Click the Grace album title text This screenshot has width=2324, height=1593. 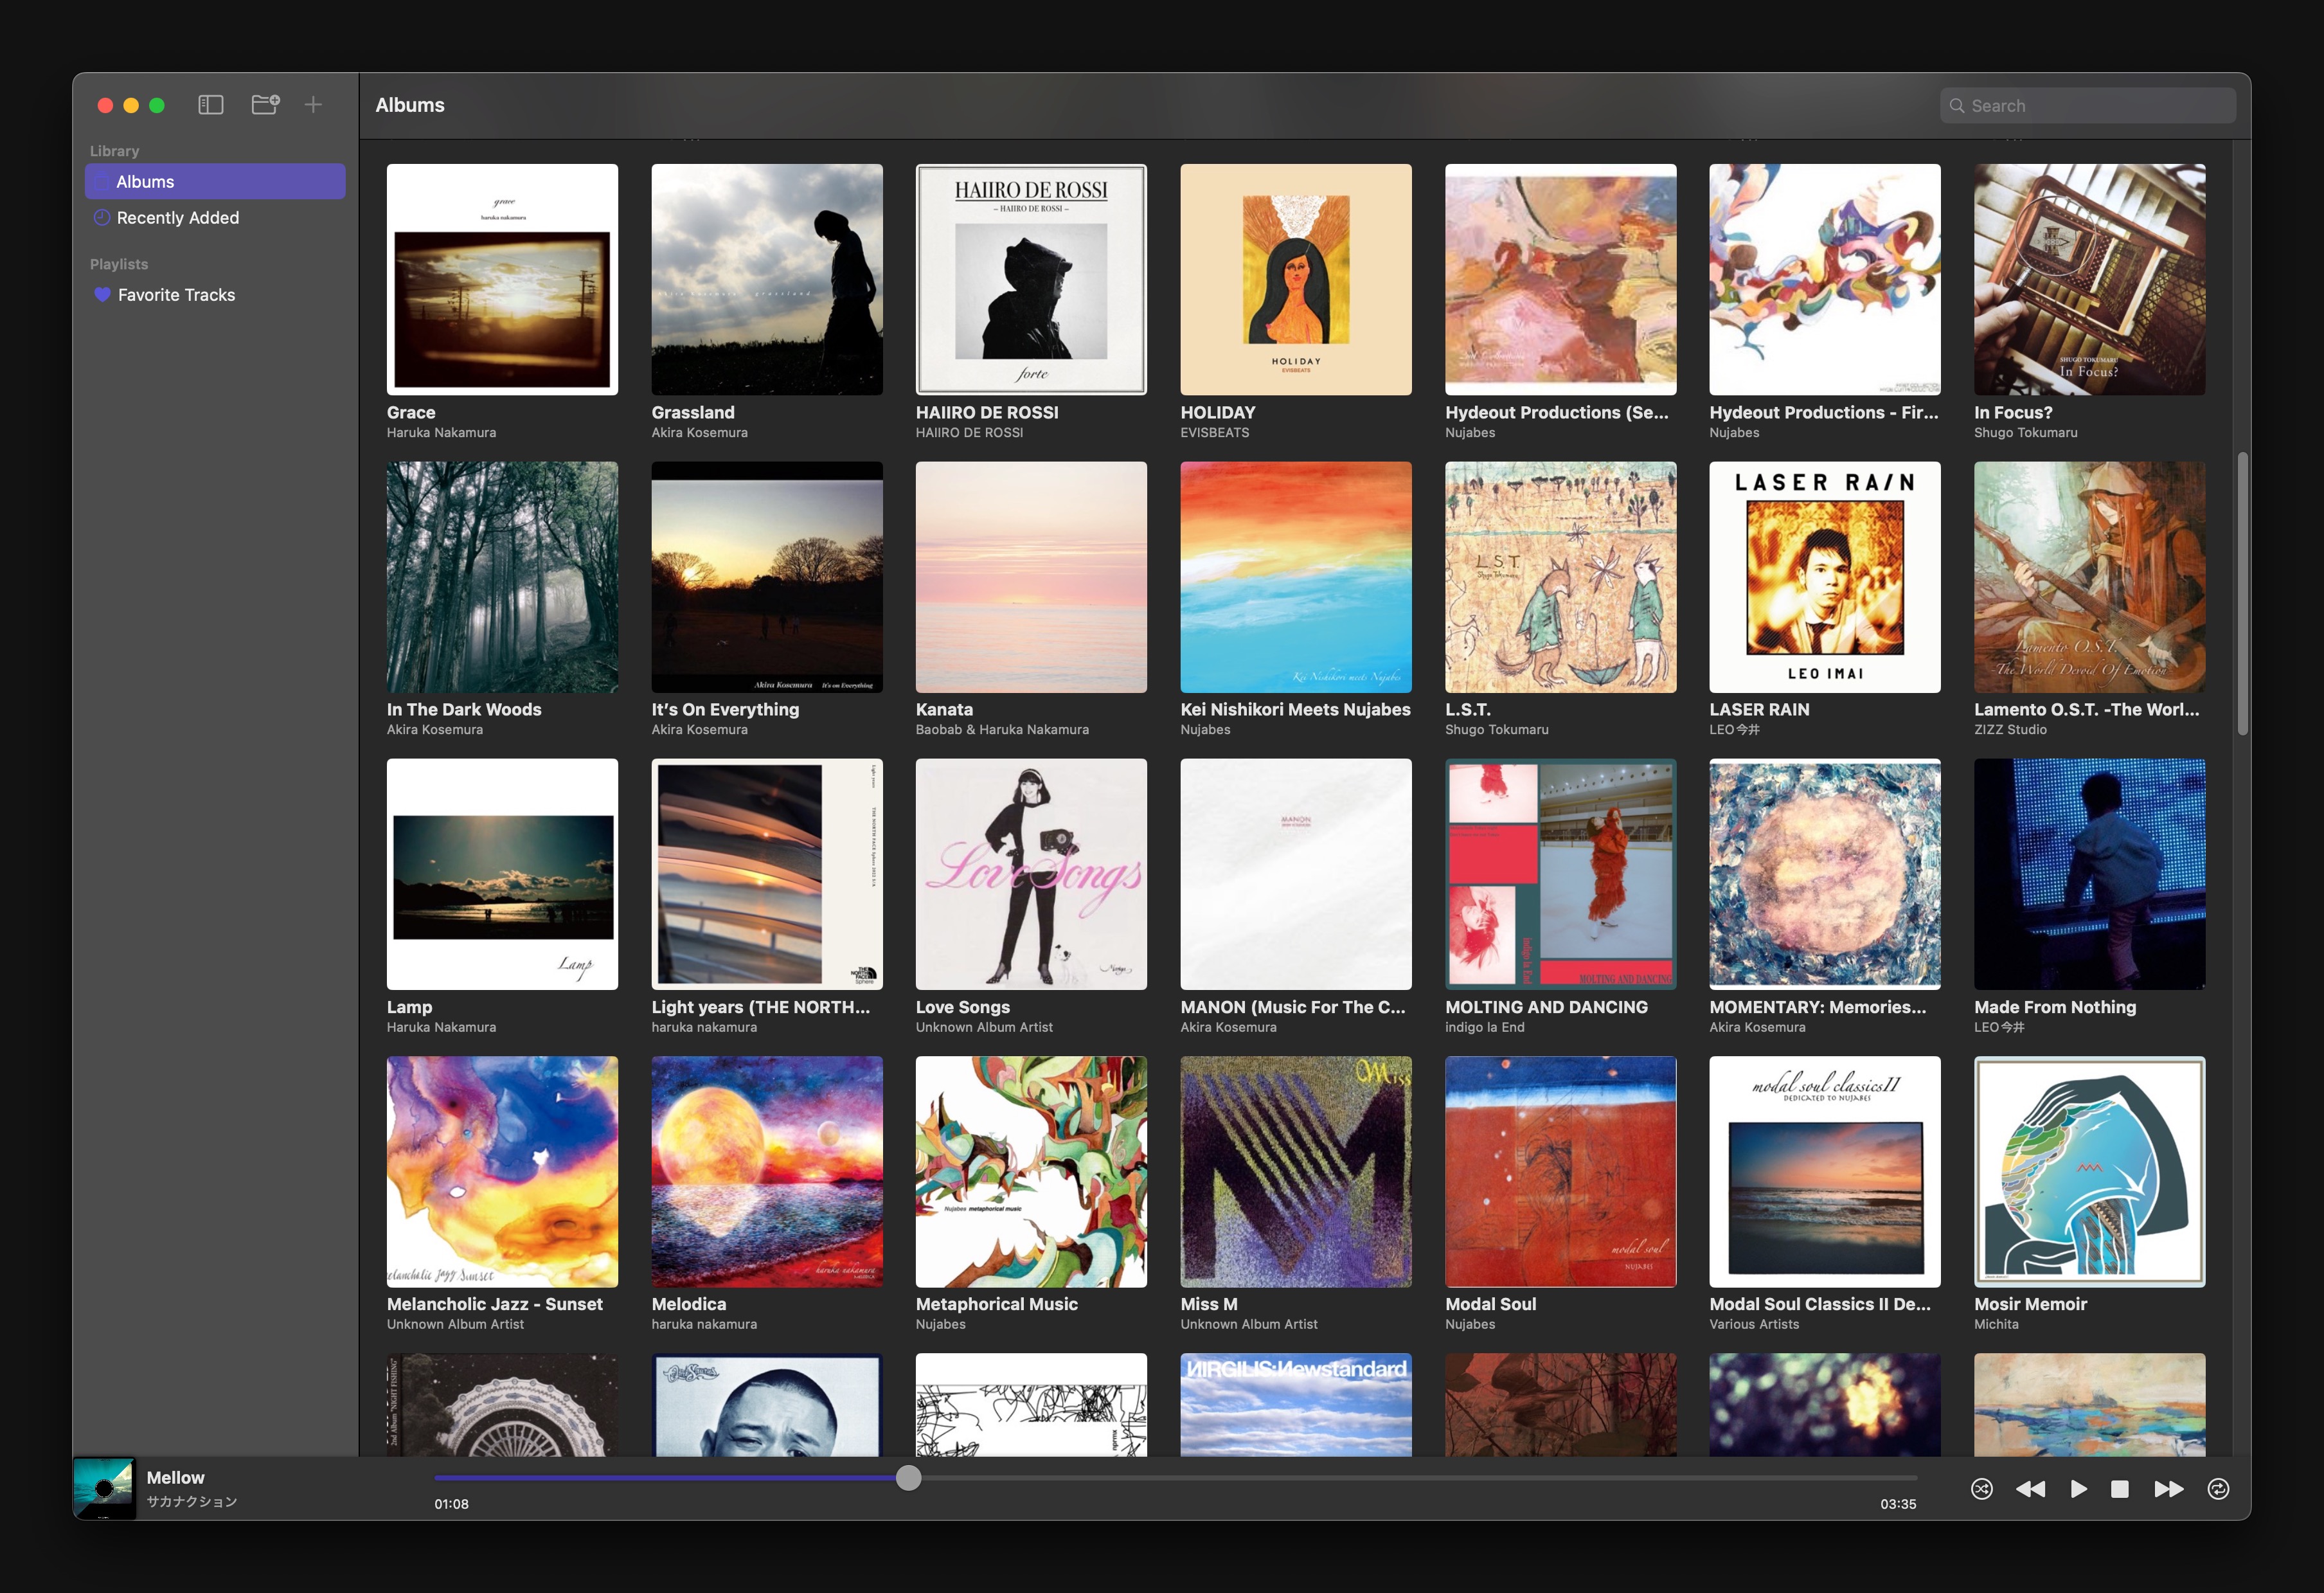[x=411, y=412]
